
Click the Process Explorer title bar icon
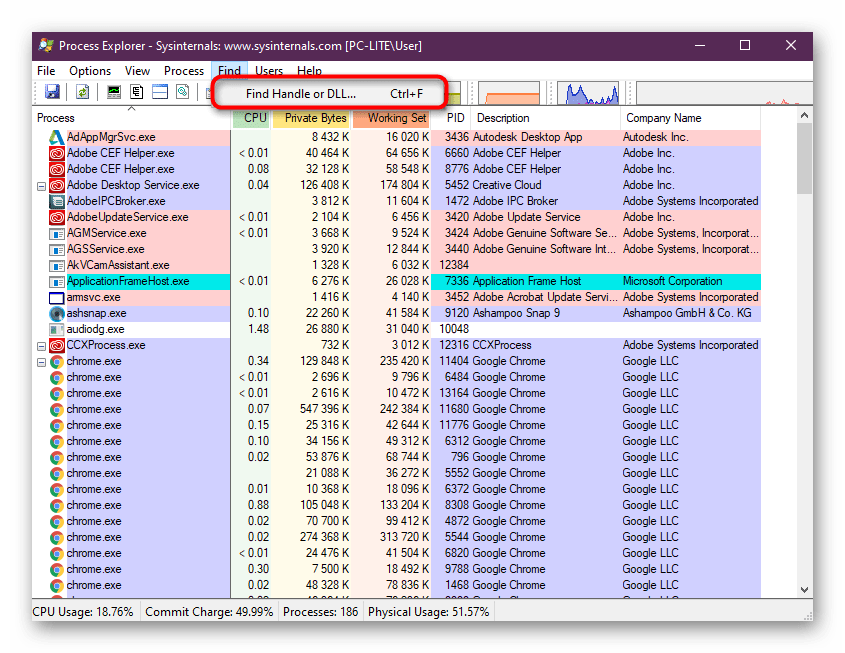coord(46,46)
